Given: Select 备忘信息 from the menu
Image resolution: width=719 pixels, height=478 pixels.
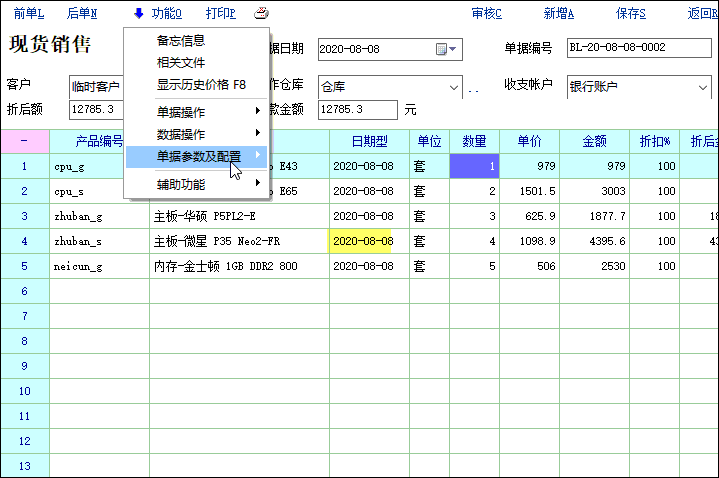Looking at the screenshot, I should (x=181, y=41).
